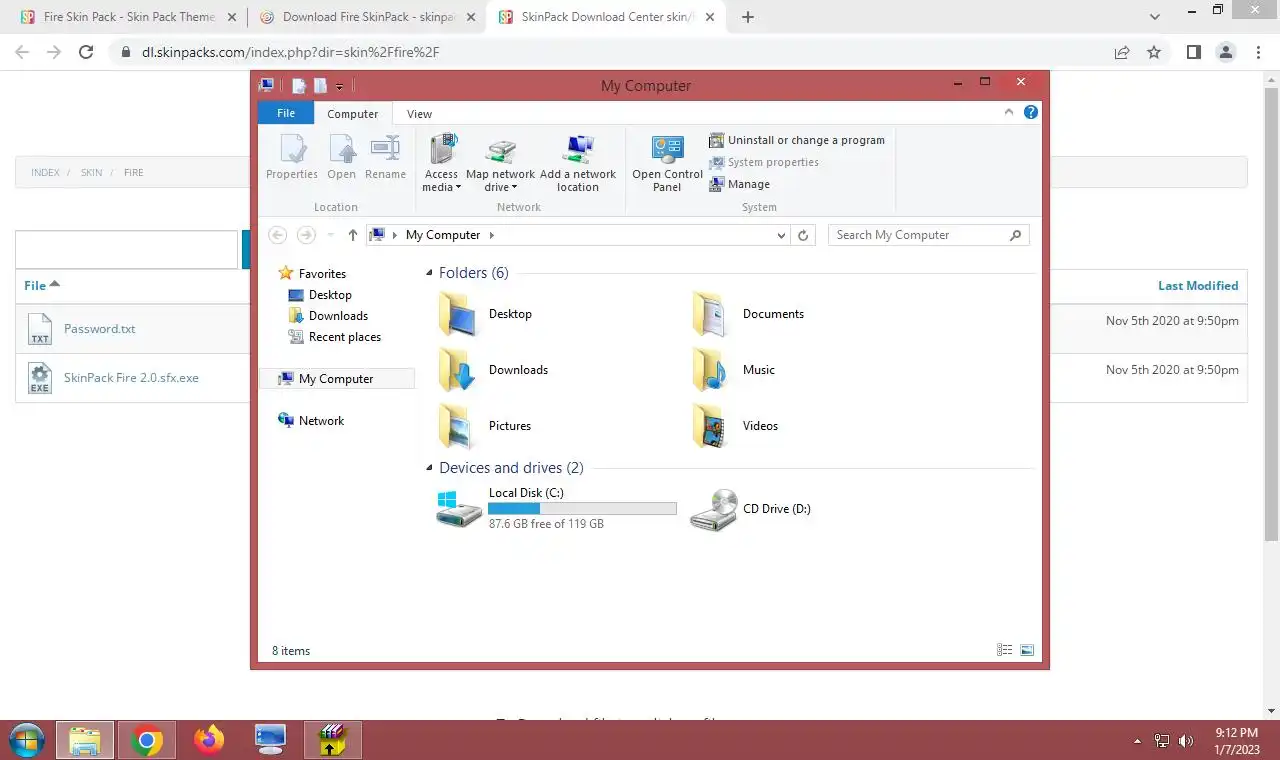Click the Explorer Back navigation arrow
The width and height of the screenshot is (1280, 760).
(x=278, y=235)
